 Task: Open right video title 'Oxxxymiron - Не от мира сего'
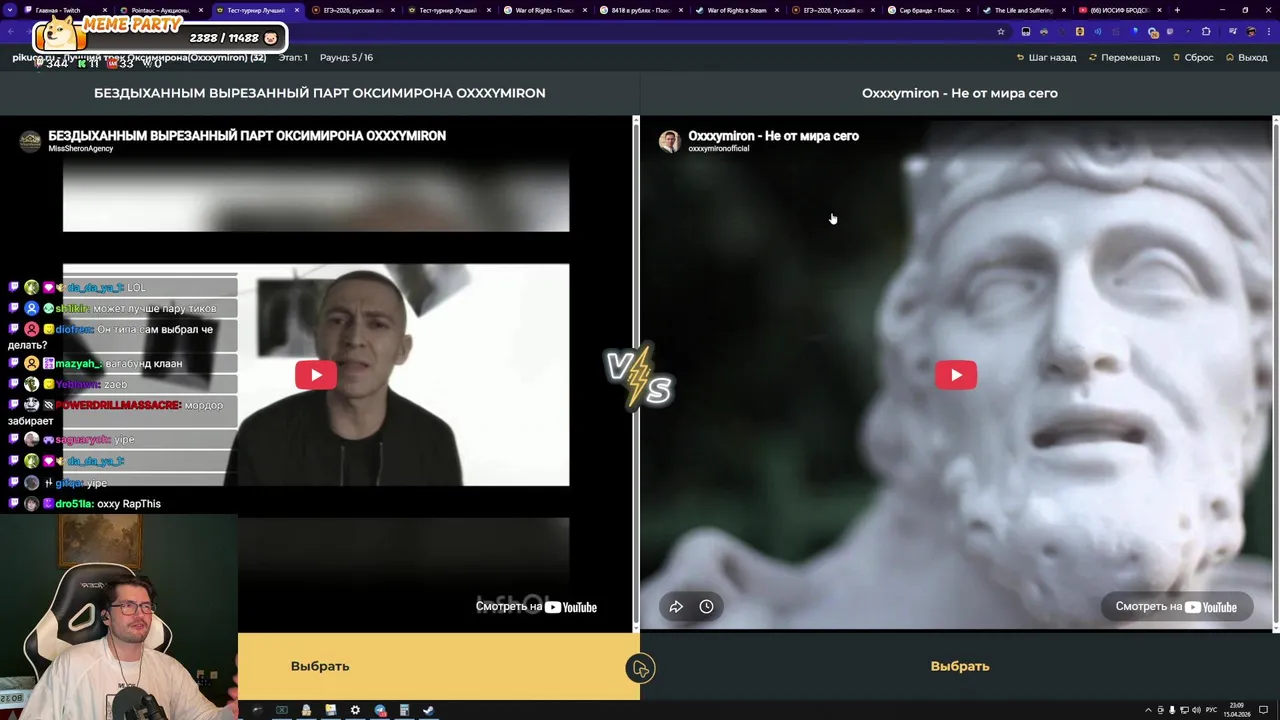click(x=773, y=136)
